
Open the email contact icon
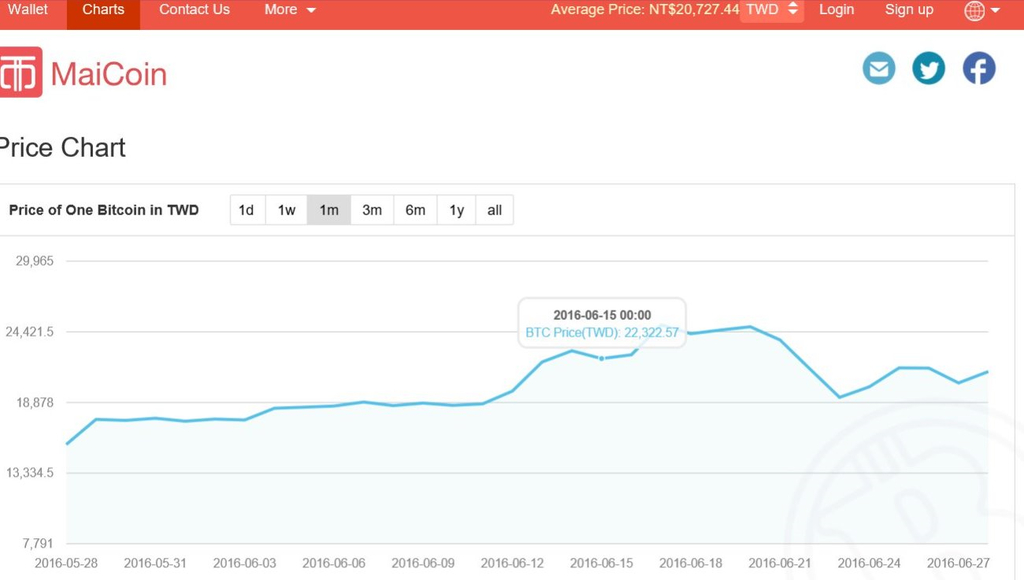(x=879, y=69)
